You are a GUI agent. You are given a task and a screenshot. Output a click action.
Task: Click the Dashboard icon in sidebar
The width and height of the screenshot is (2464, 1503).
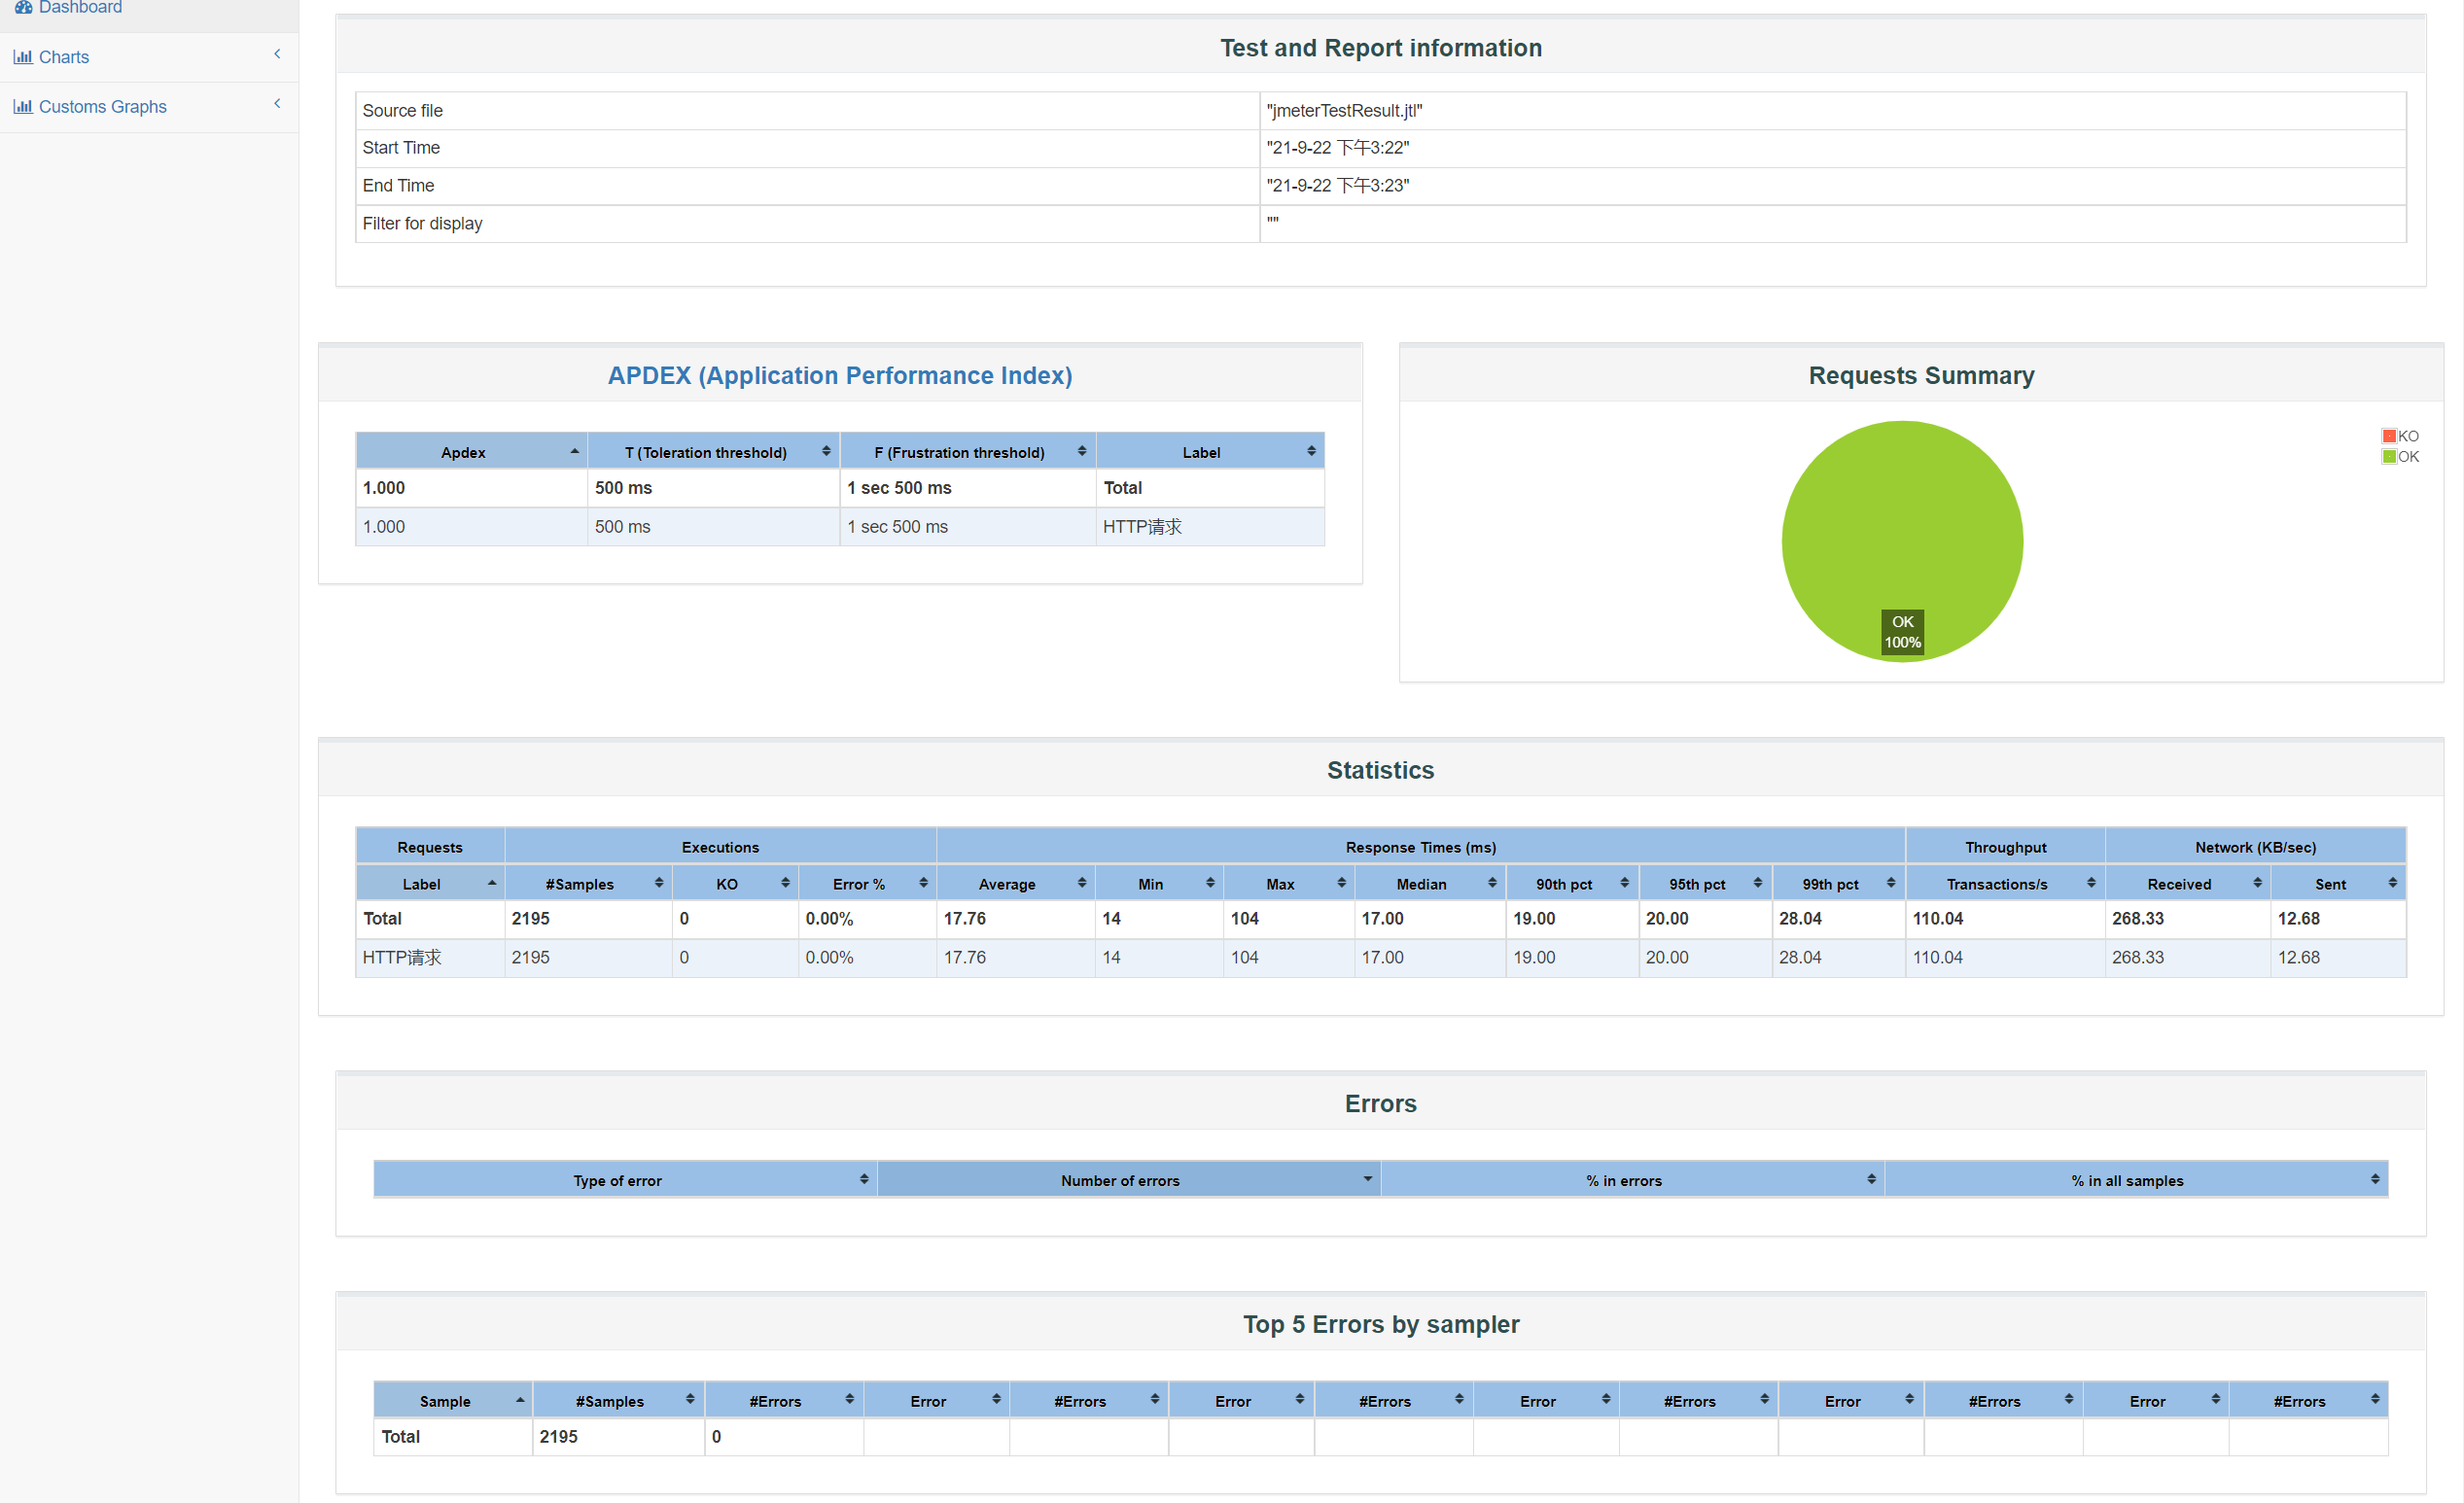(23, 7)
